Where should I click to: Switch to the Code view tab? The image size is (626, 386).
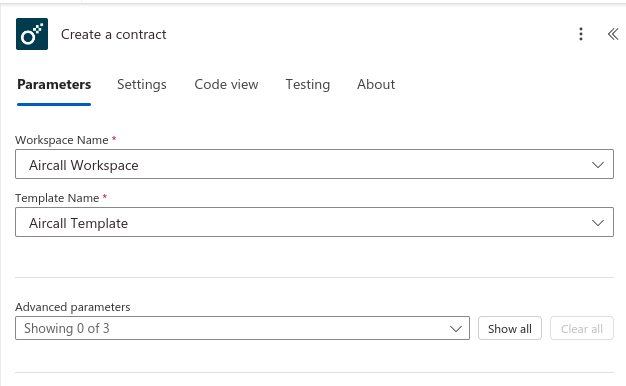tap(226, 85)
